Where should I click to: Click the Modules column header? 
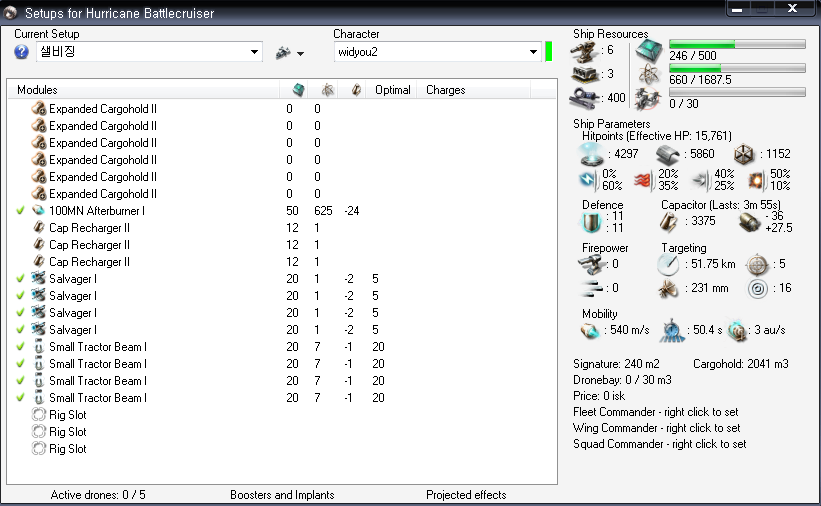tap(37, 90)
